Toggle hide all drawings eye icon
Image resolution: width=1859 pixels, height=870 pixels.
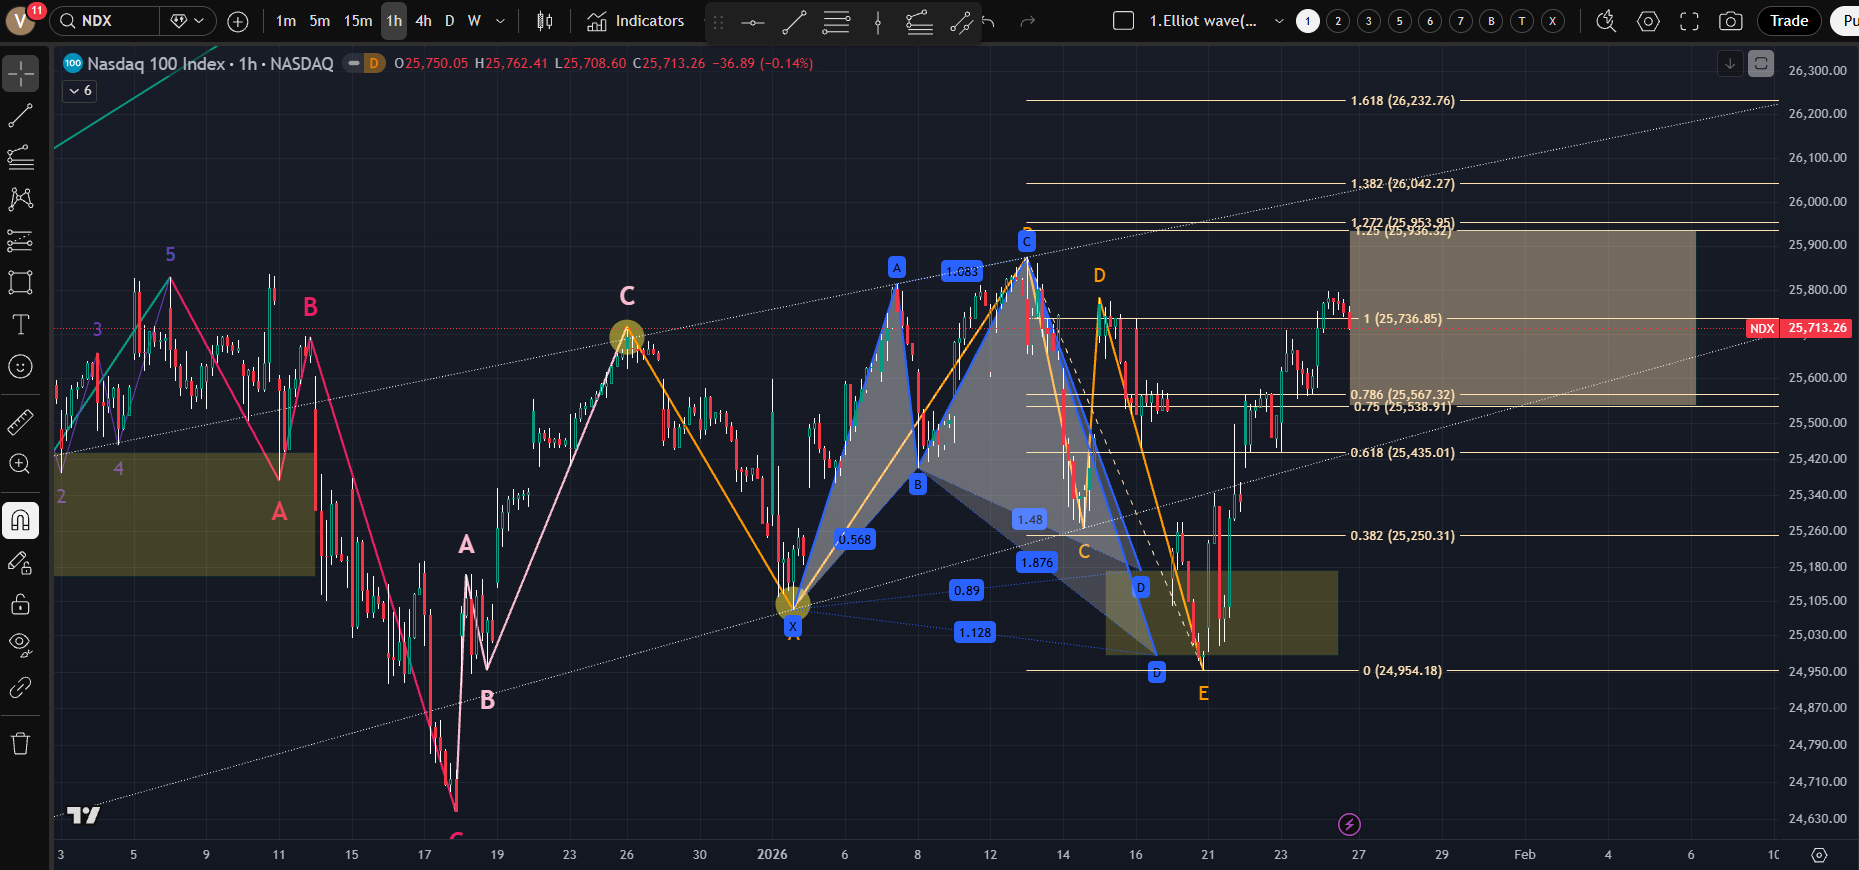point(20,643)
